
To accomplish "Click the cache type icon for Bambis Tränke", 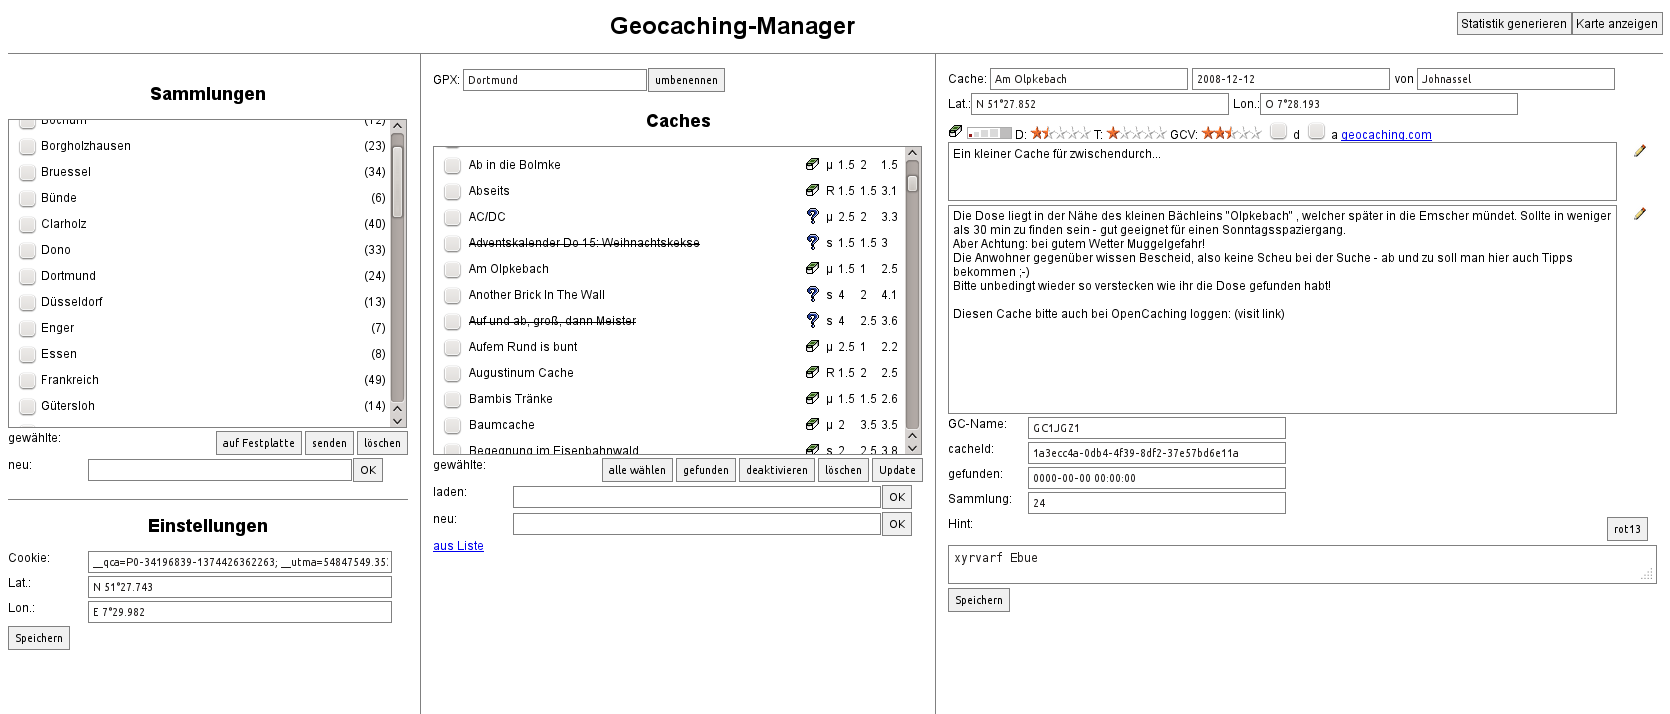I will pos(812,398).
